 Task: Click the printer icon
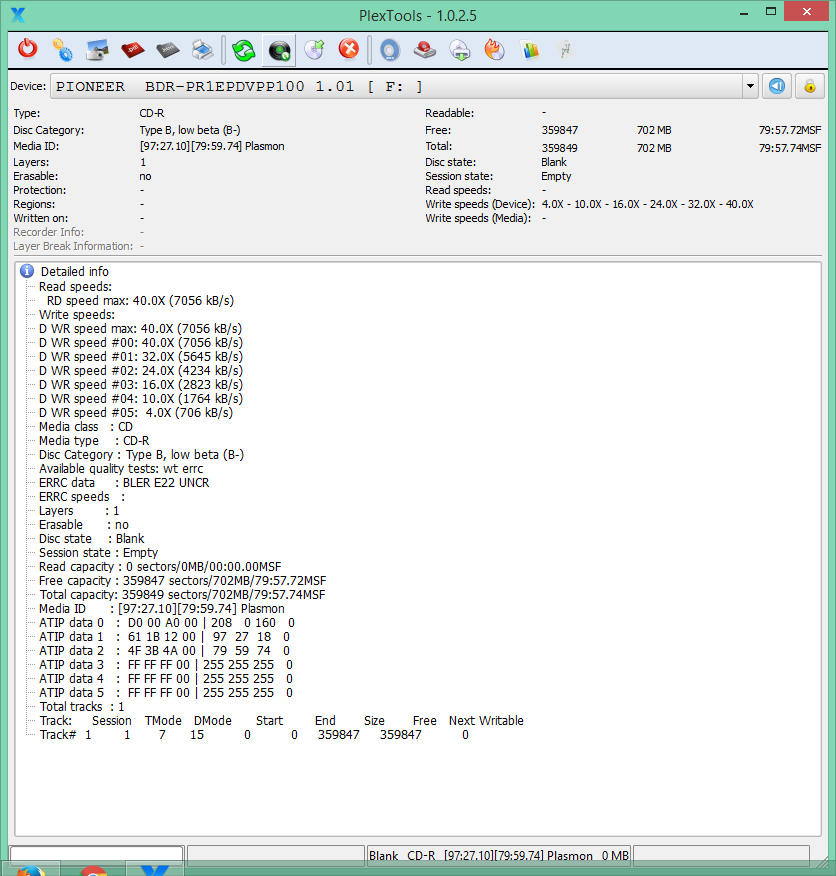pyautogui.click(x=202, y=50)
